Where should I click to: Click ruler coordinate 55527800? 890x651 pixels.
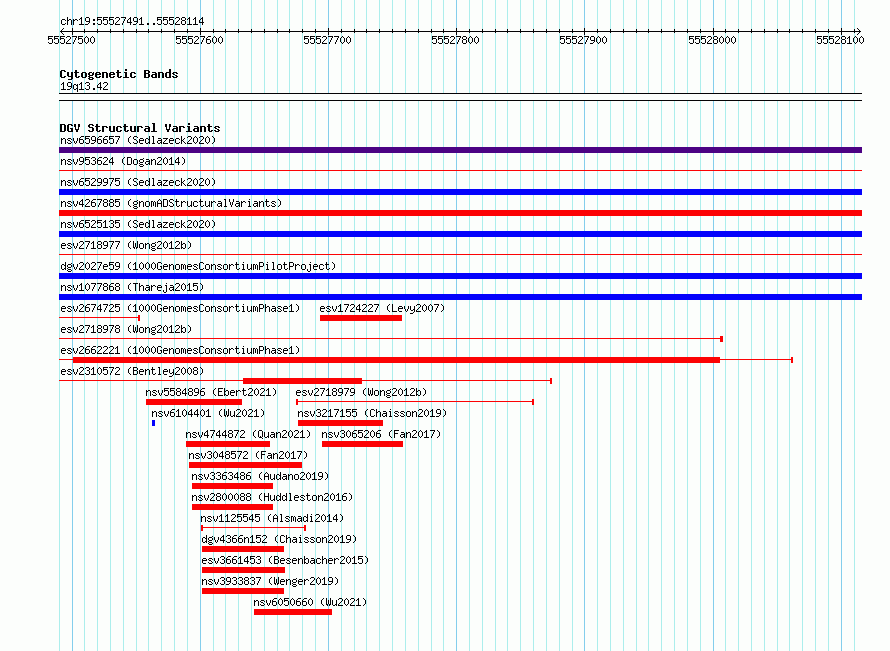tap(455, 40)
